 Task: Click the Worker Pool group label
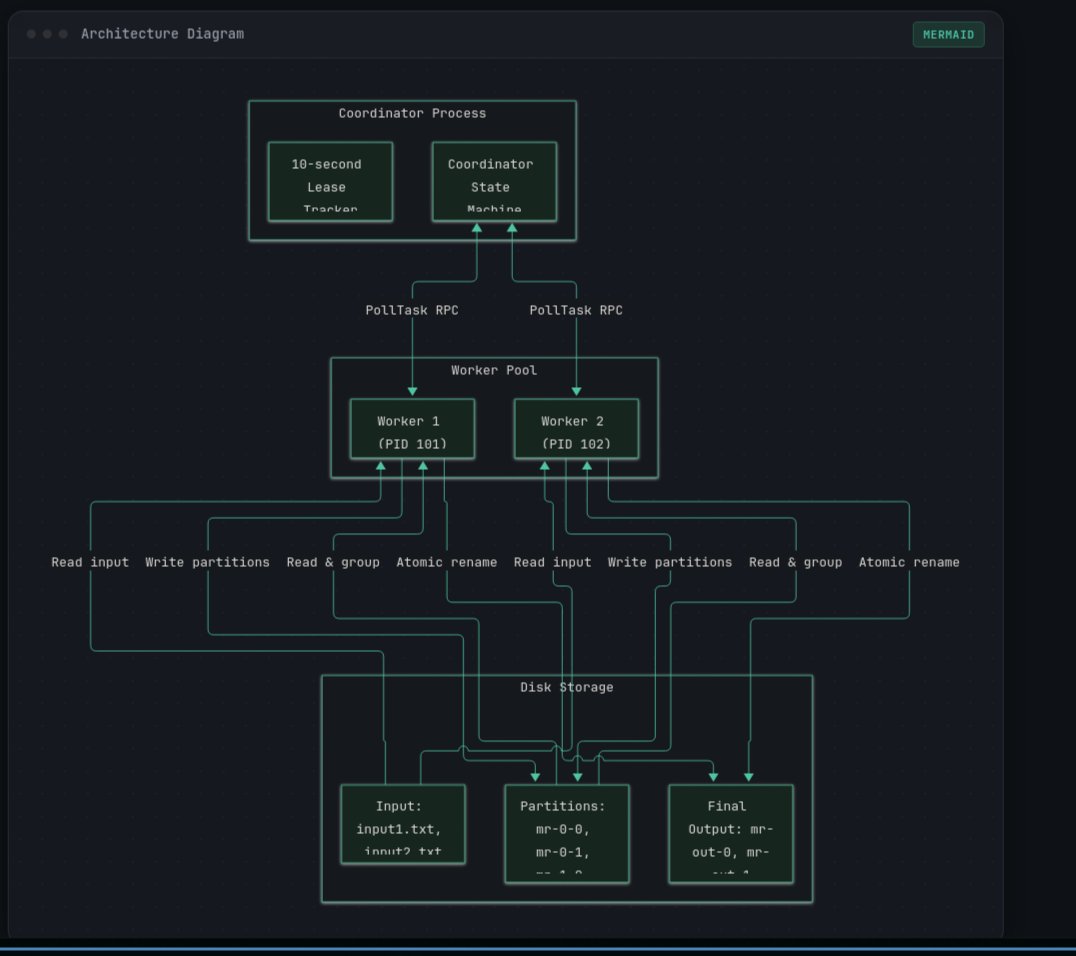(x=494, y=370)
